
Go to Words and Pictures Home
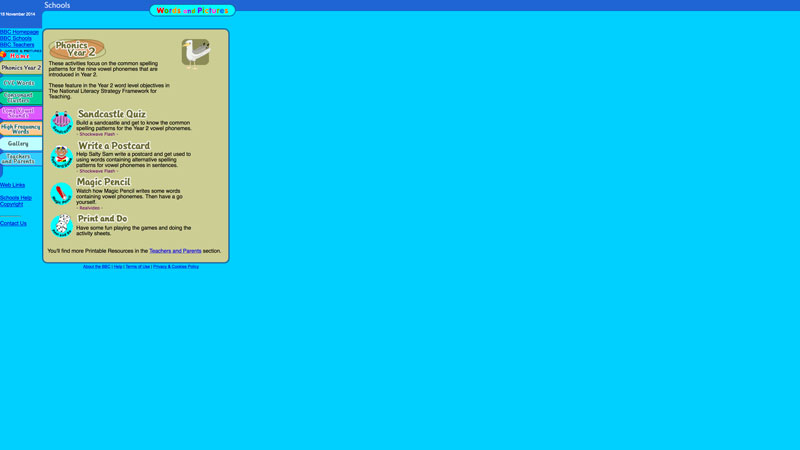tap(20, 55)
